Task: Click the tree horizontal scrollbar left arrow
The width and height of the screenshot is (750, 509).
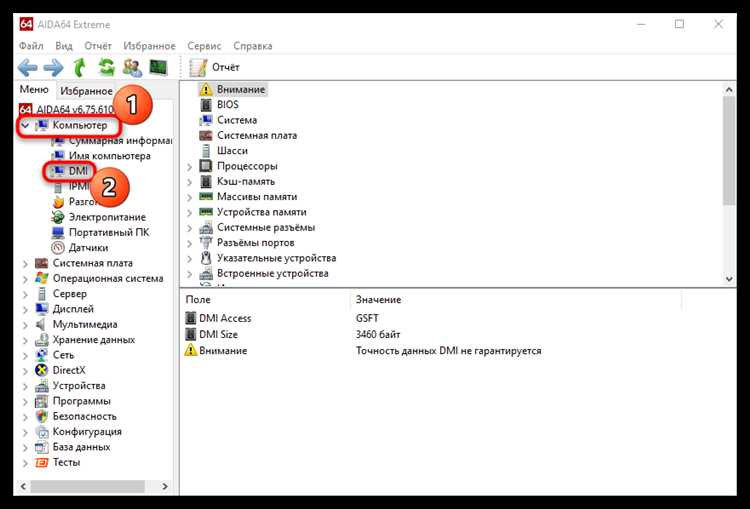Action: 23,487
